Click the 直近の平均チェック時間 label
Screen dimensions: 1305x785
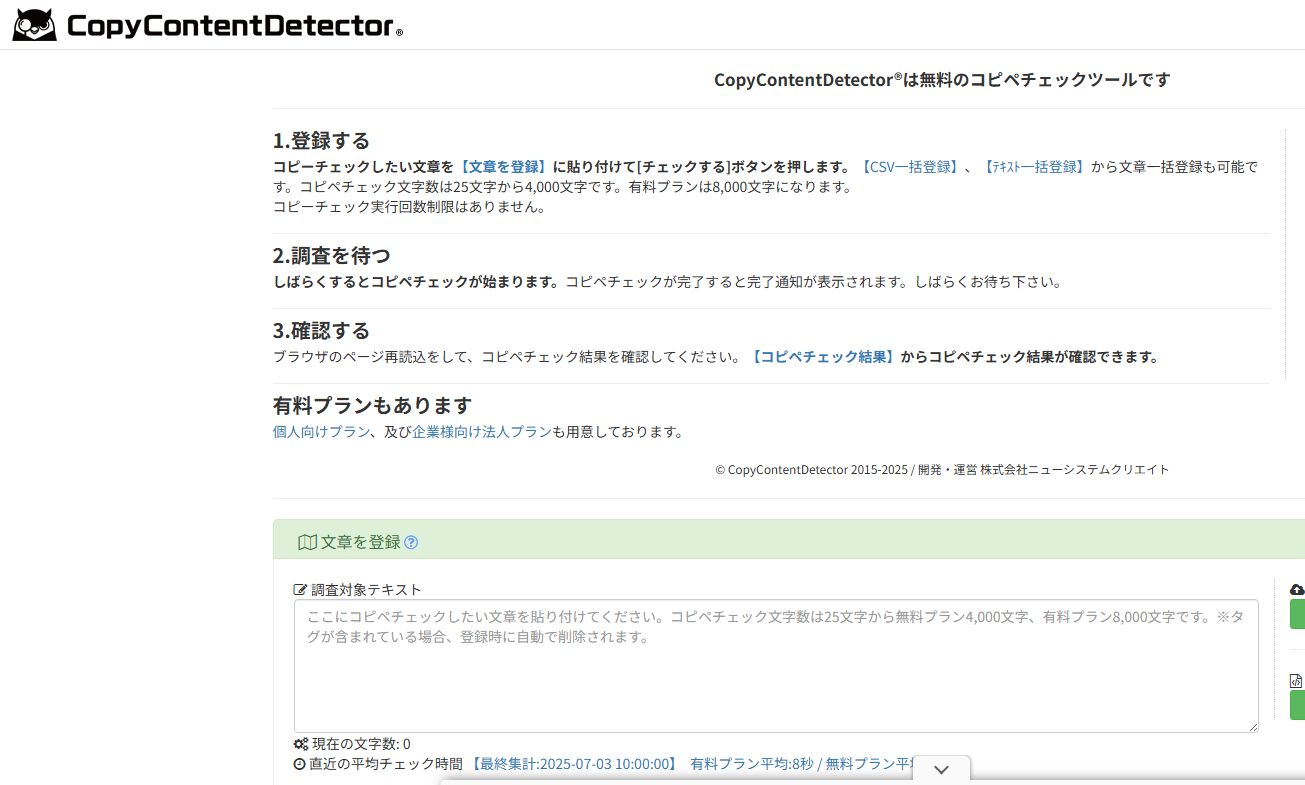pos(386,764)
